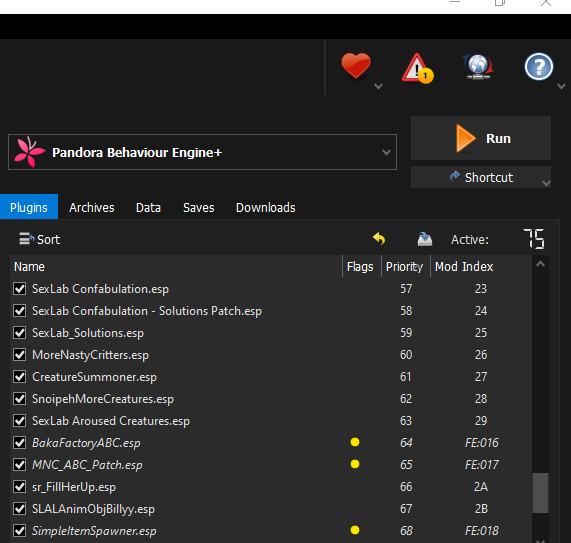571x543 pixels.
Task: Click the plugin list scroll up arrow
Action: [x=540, y=264]
